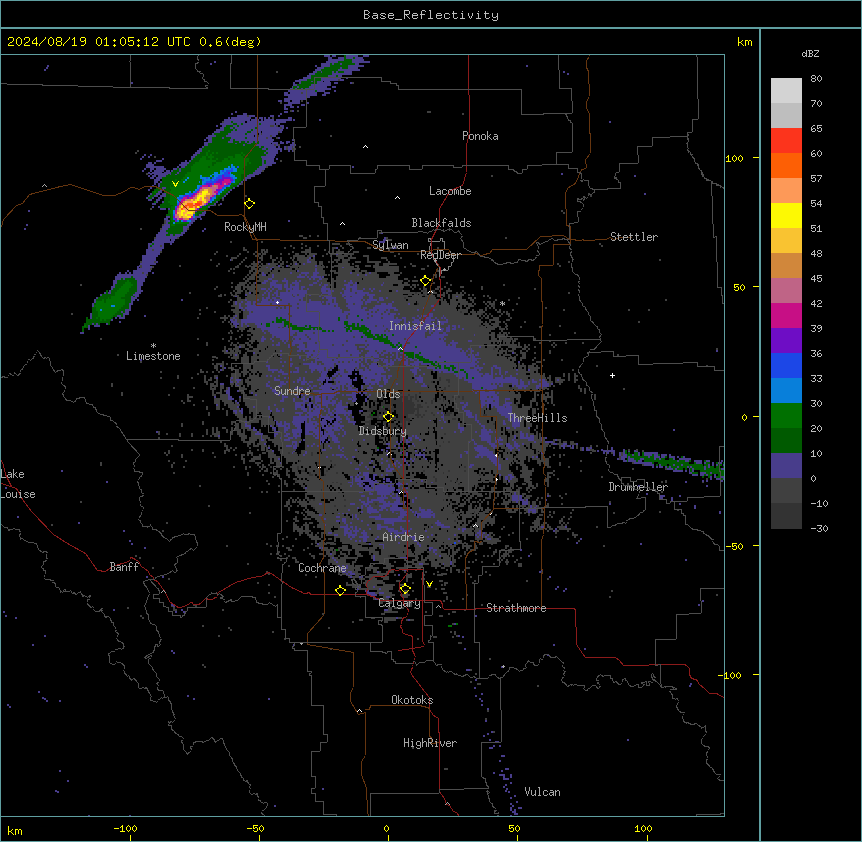This screenshot has height=842, width=862.
Task: Click the Drumheller town label
Action: (638, 487)
